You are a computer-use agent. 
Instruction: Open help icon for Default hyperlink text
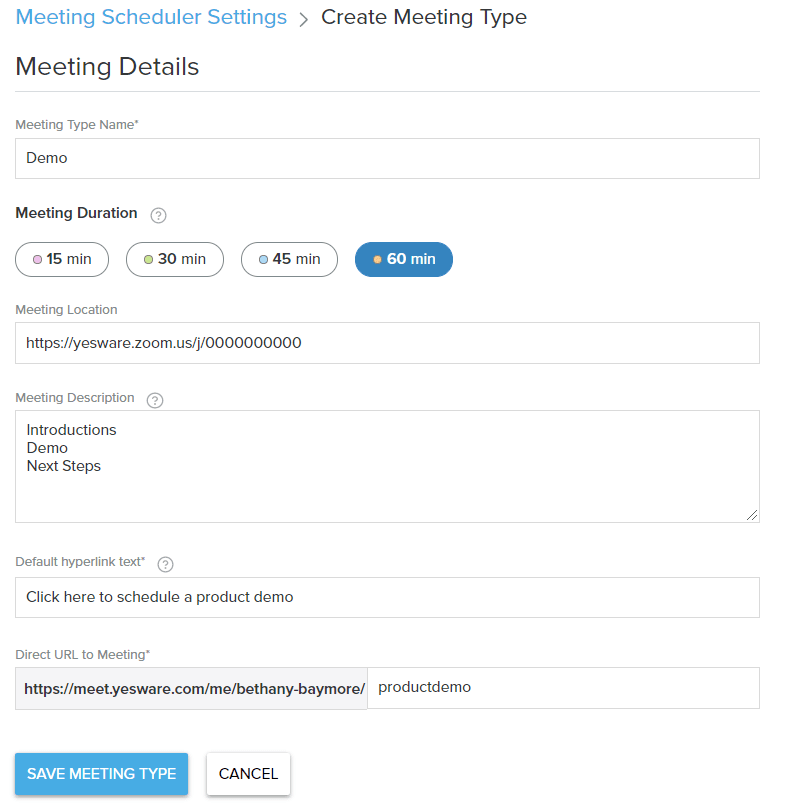point(165,563)
